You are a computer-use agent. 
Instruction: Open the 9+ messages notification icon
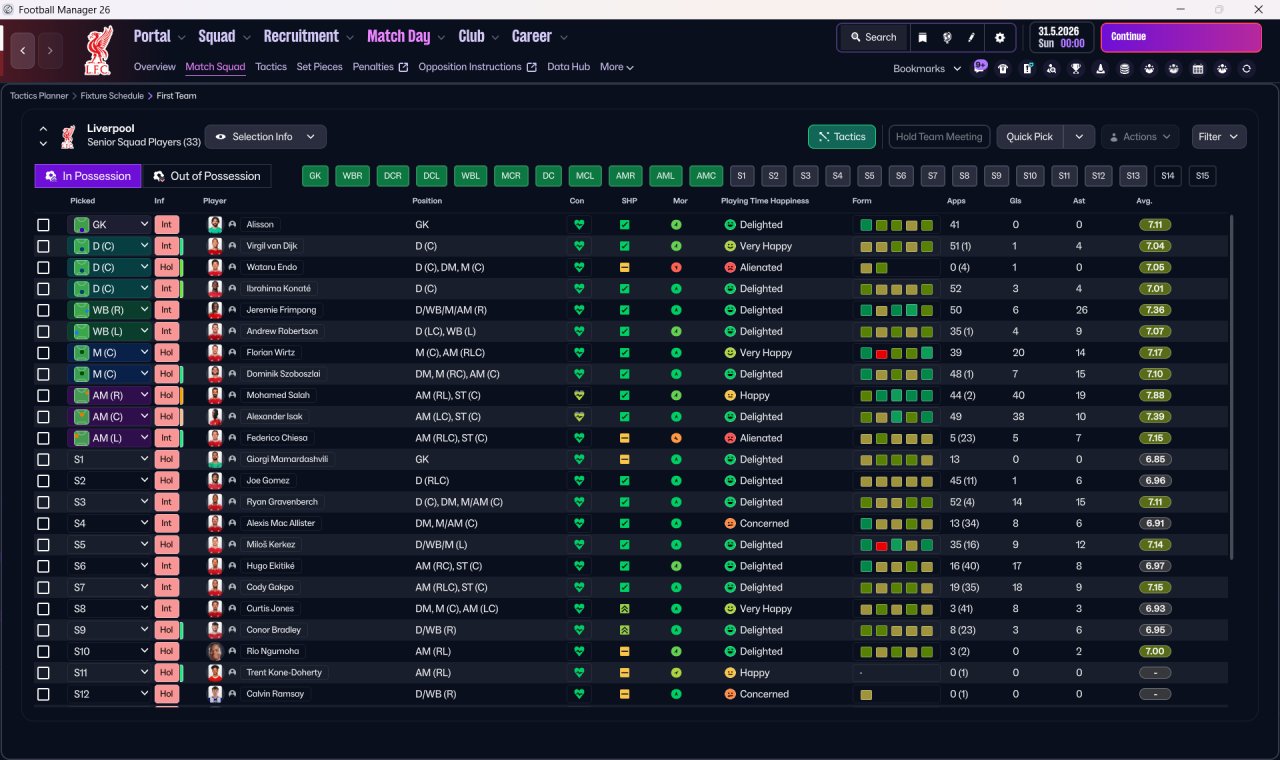tap(980, 67)
